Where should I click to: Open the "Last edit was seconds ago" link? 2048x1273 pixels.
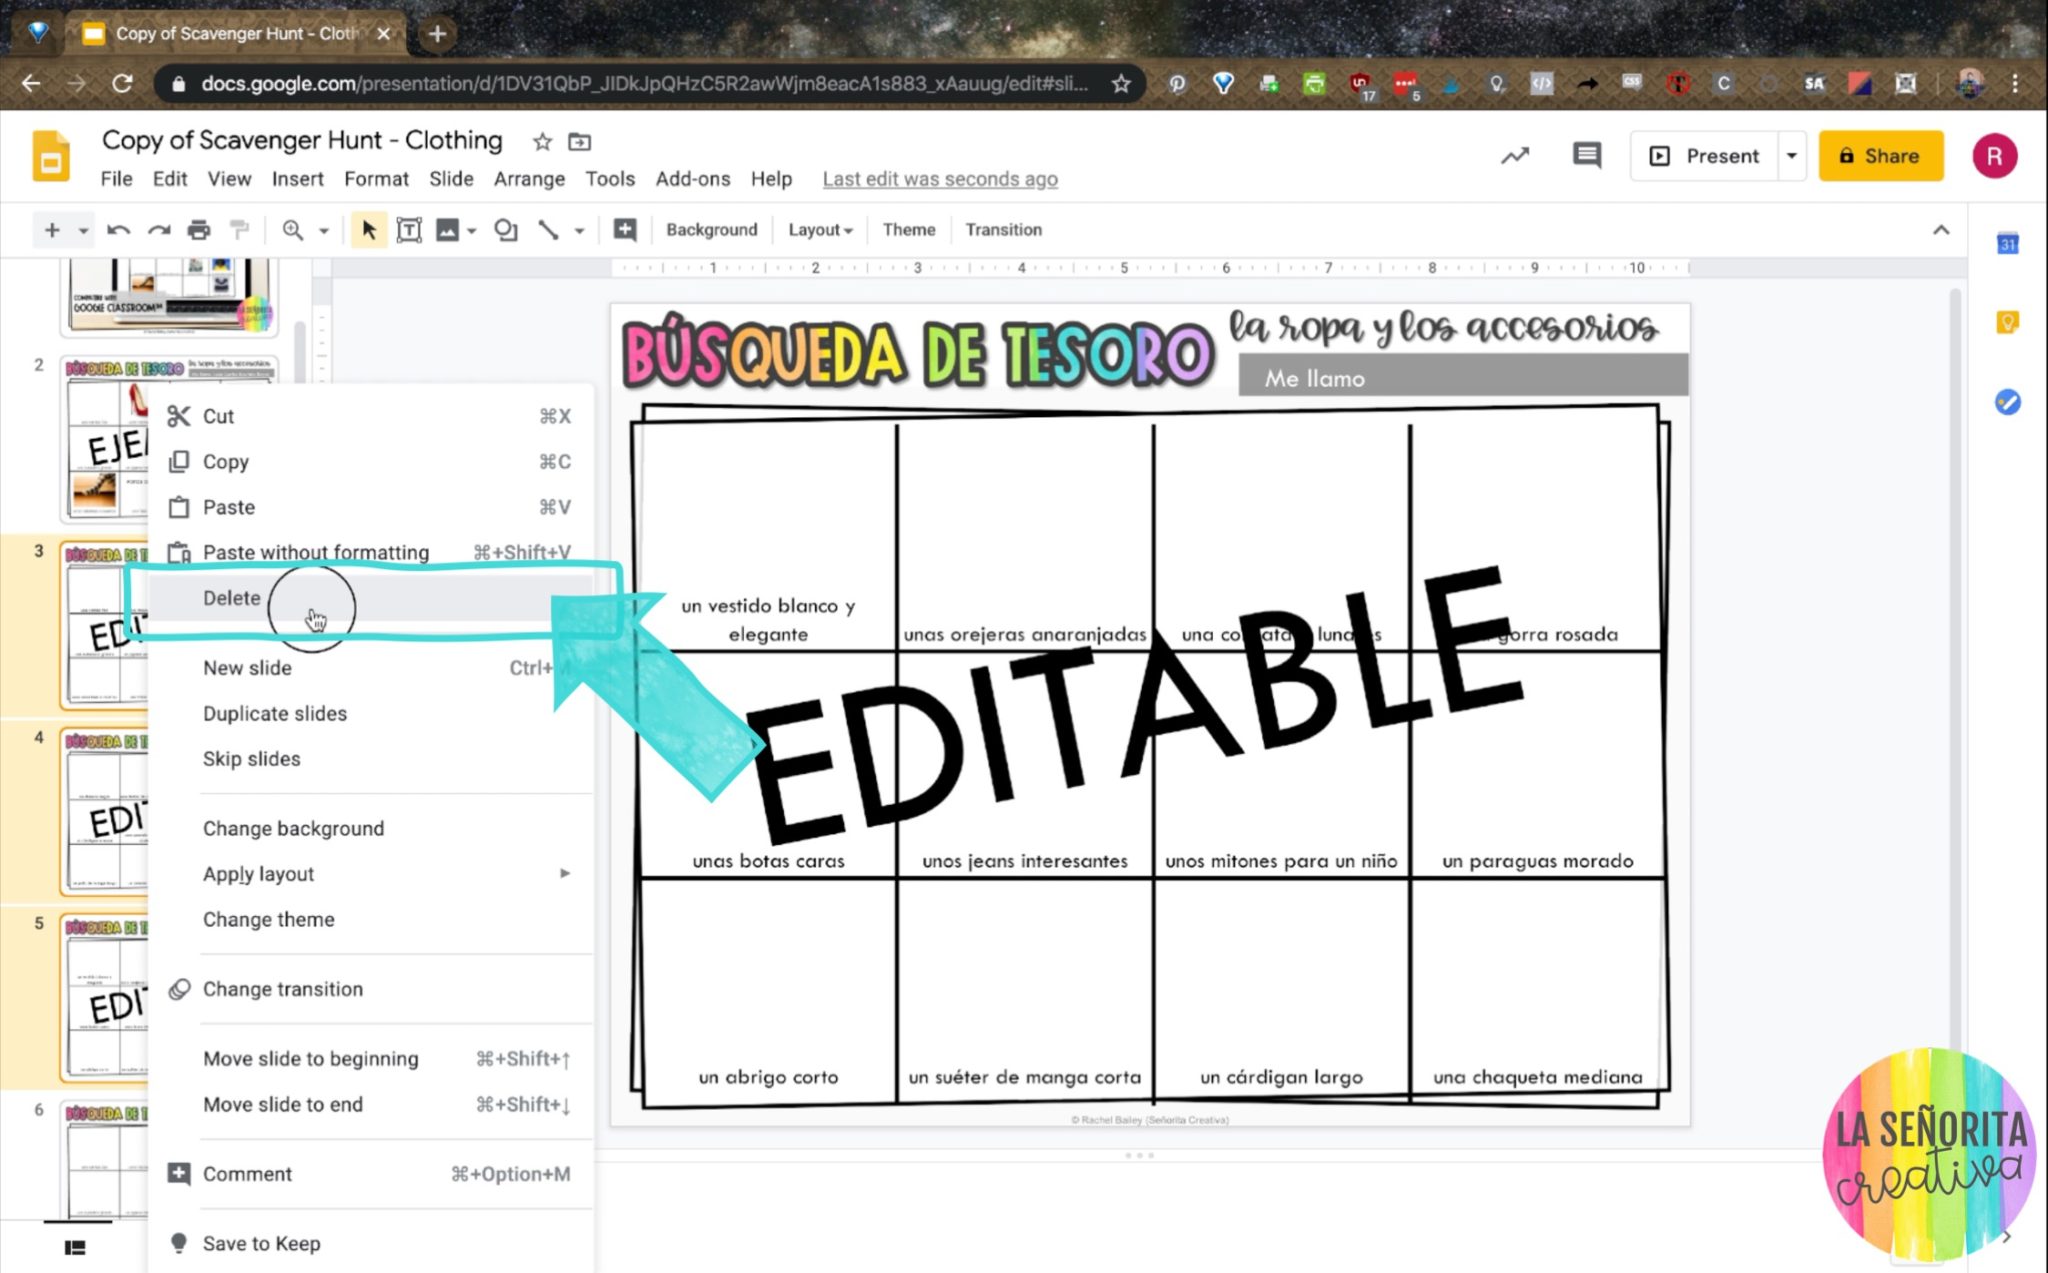[939, 179]
